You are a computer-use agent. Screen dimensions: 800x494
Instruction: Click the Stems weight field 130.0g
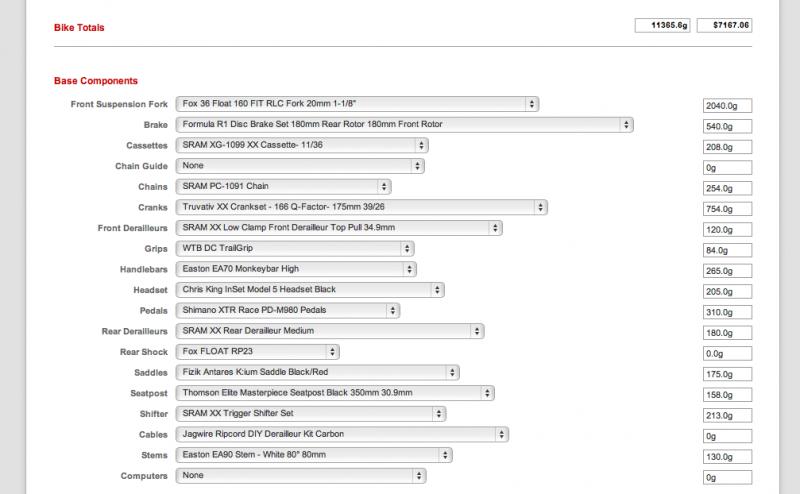(726, 457)
